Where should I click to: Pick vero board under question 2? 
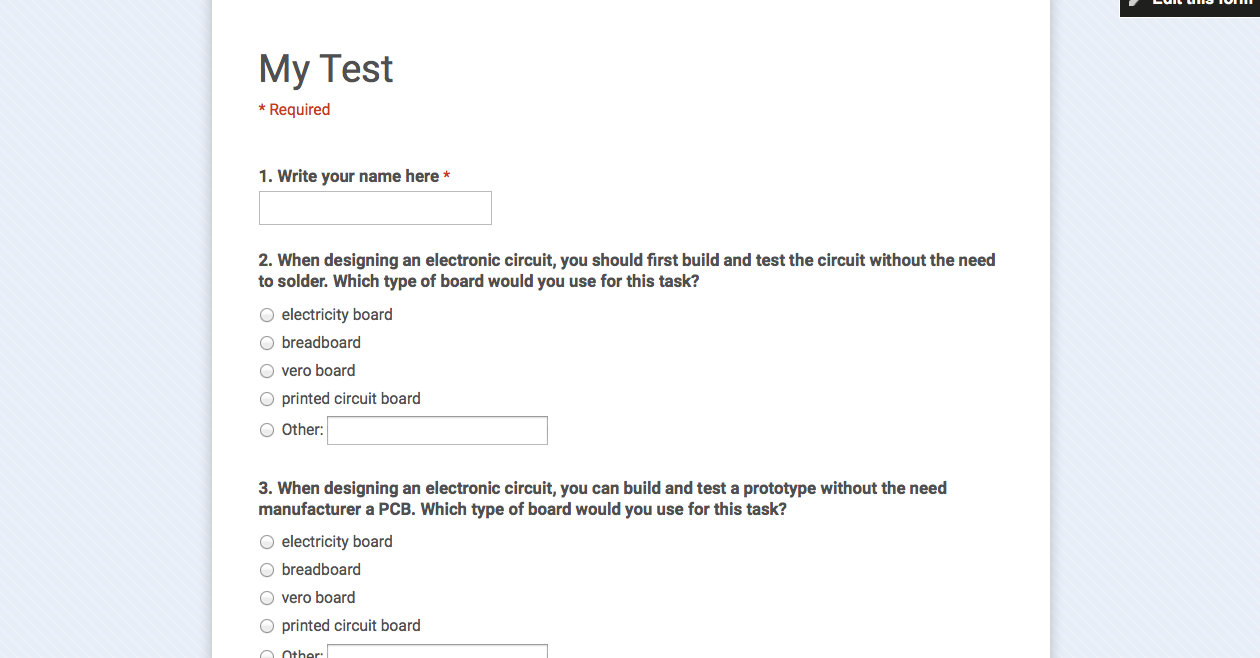coord(267,371)
